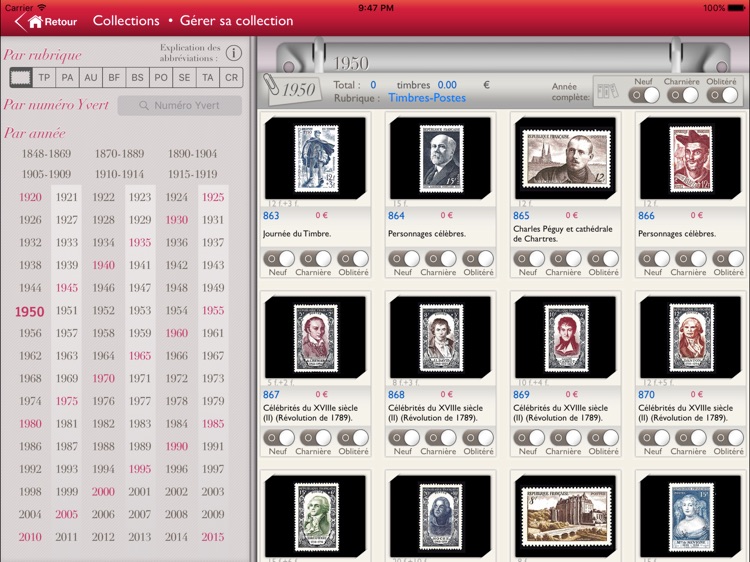
Task: Open stamp 867 thumbnail
Action: click(315, 337)
